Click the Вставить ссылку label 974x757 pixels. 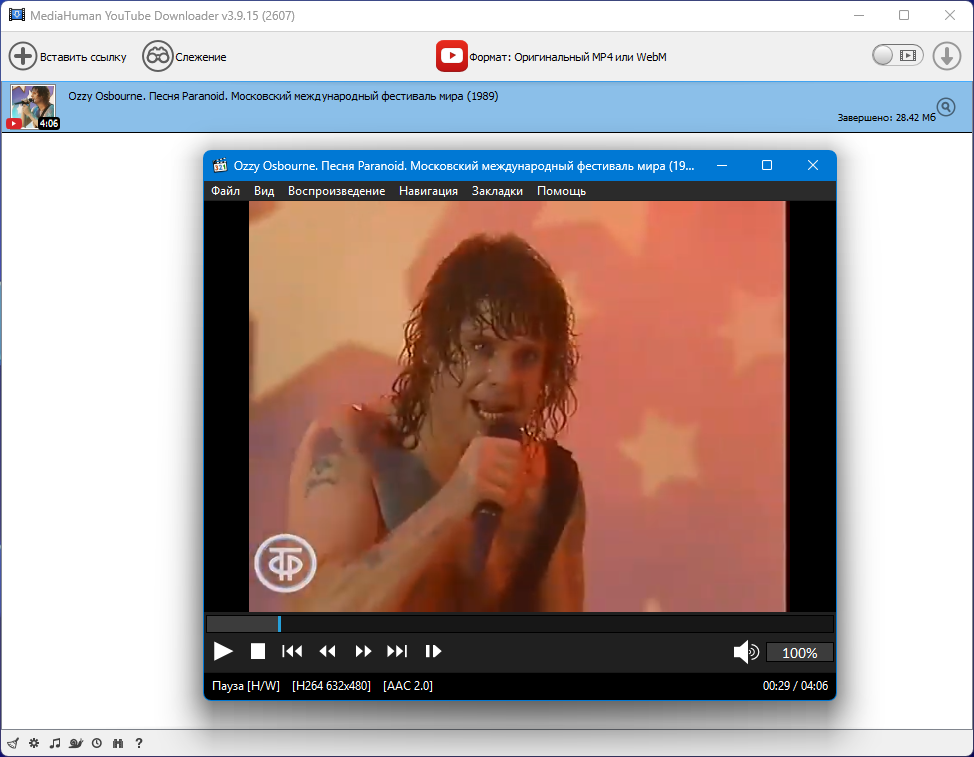[x=83, y=57]
